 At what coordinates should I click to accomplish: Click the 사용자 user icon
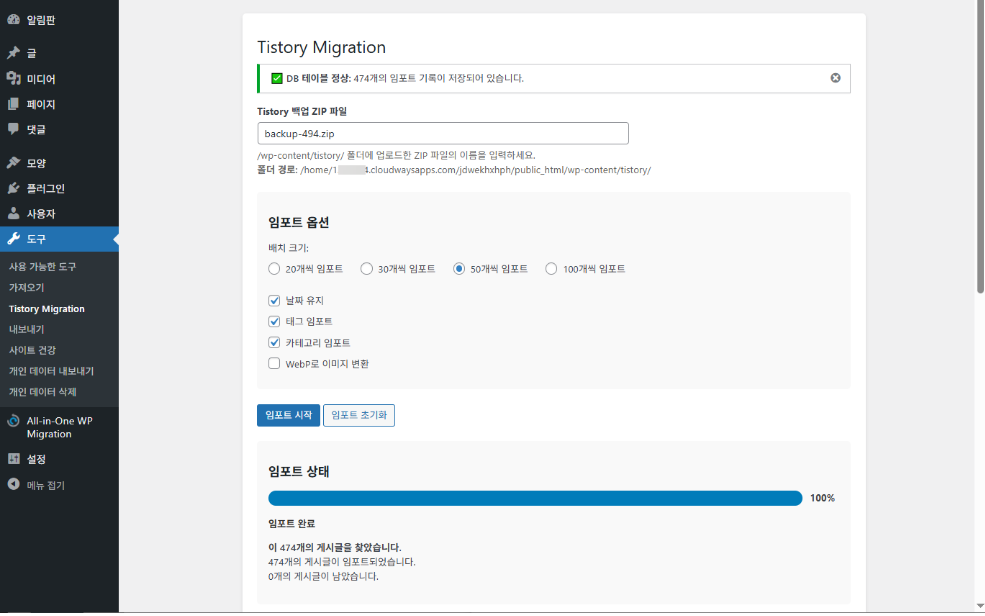13,213
